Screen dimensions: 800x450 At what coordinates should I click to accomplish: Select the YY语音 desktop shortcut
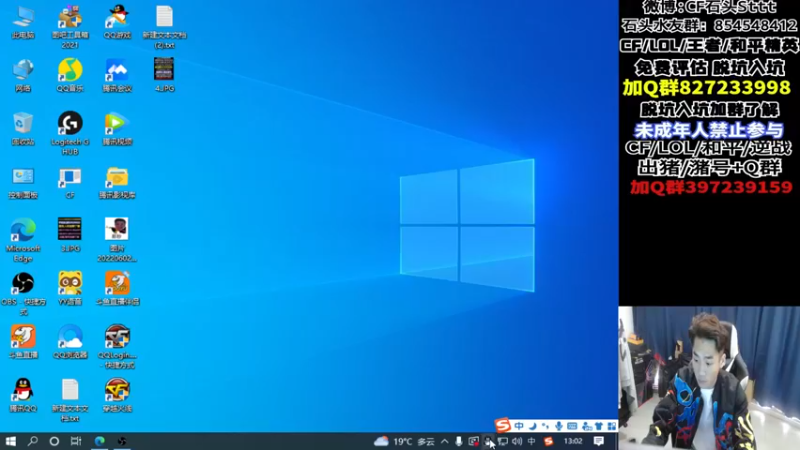(70, 289)
